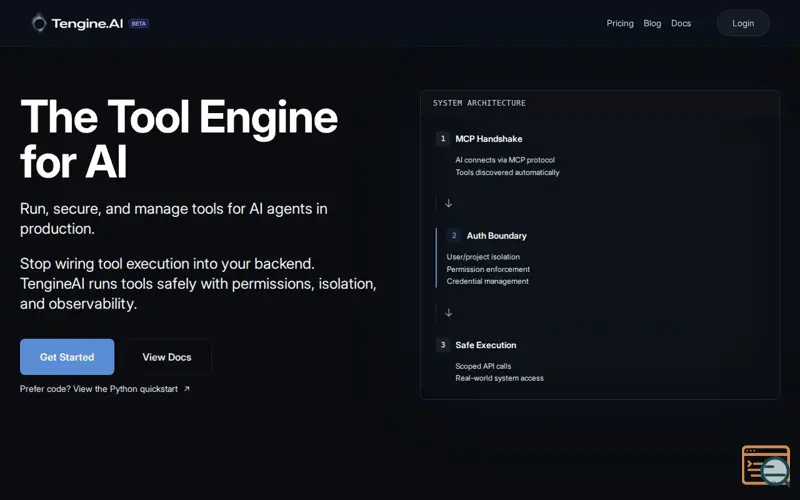This screenshot has height=500, width=800.
Task: Click 'User/project isolation' text
Action: pyautogui.click(x=483, y=257)
